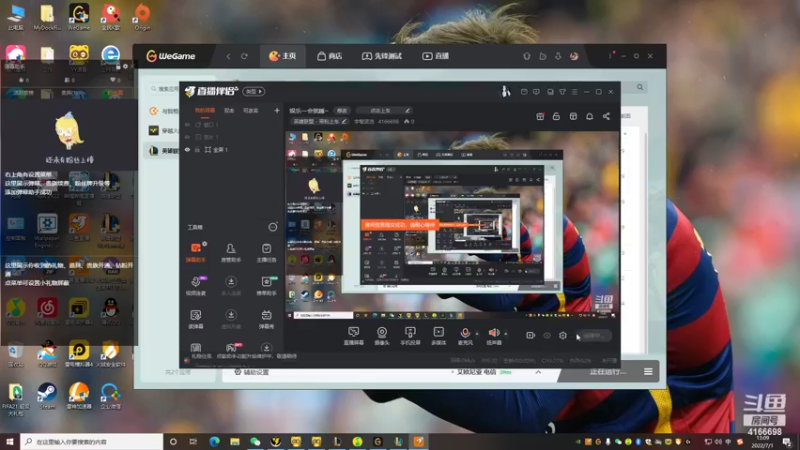Click the layout box icon beside the bell
The image size is (800, 450).
pos(573,116)
